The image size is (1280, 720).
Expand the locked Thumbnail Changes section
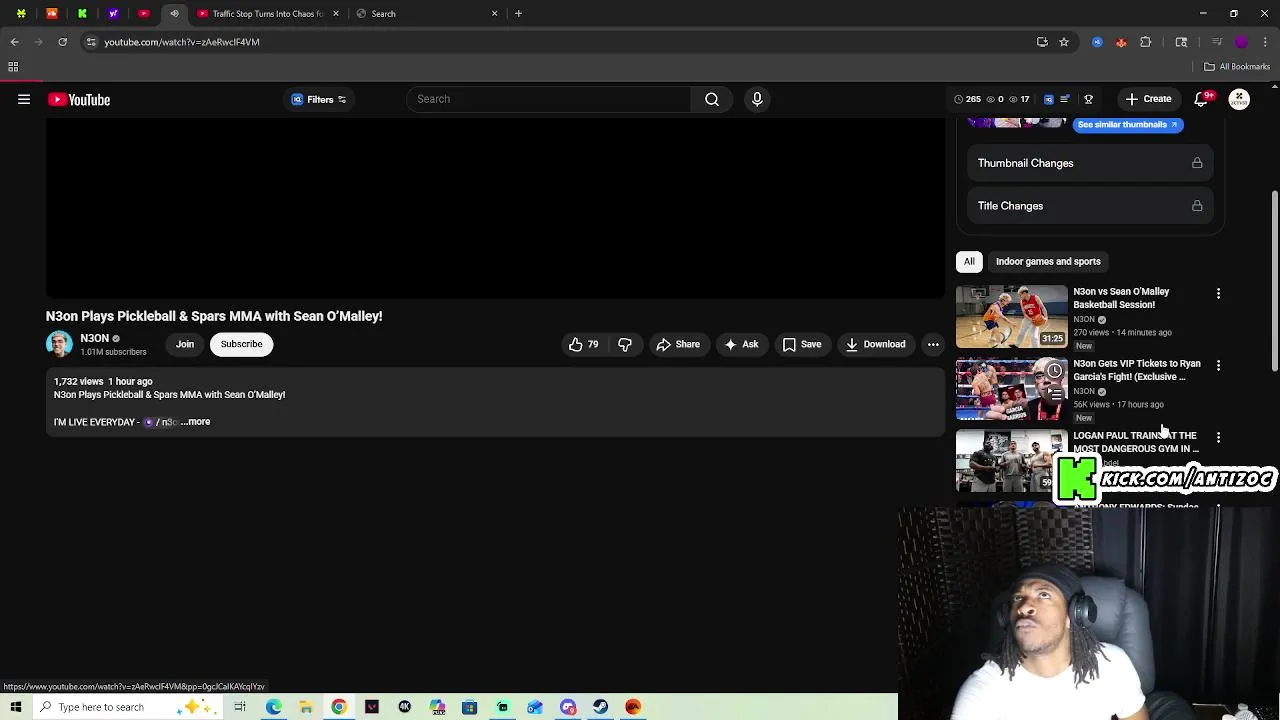(1089, 163)
